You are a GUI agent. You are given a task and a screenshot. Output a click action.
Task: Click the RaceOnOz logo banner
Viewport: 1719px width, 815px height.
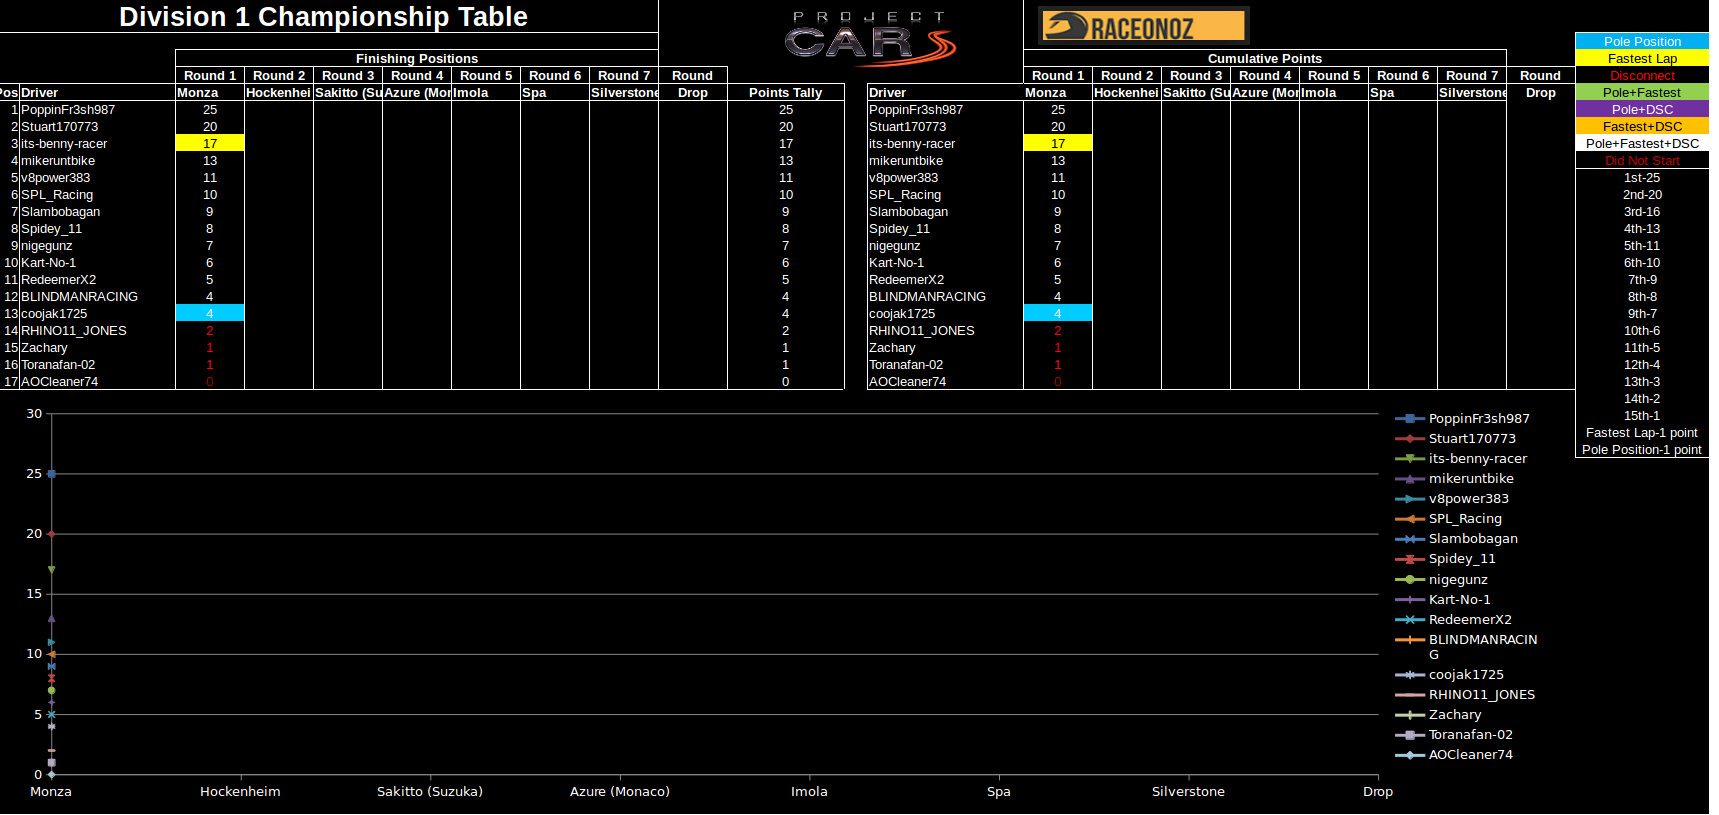coord(1143,26)
